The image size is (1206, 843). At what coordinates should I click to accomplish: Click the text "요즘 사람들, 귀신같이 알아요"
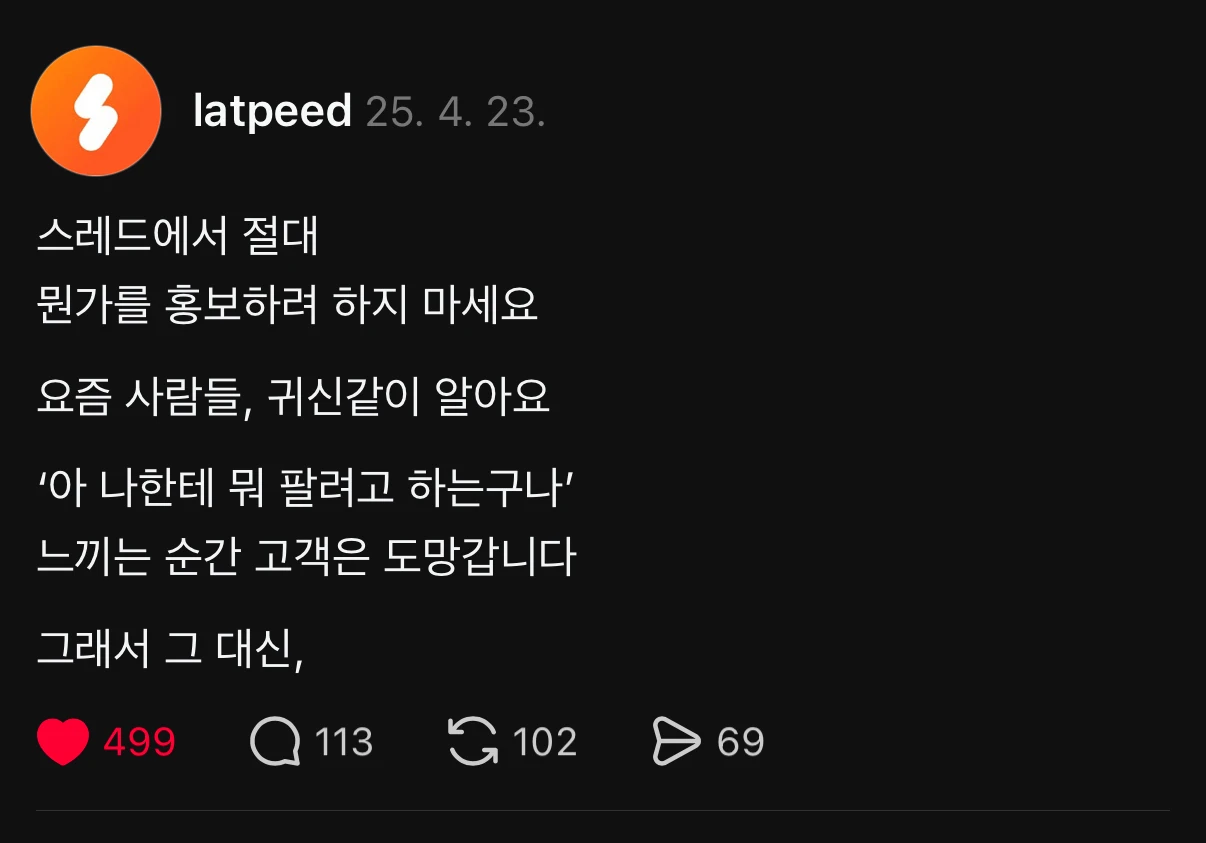tap(293, 398)
